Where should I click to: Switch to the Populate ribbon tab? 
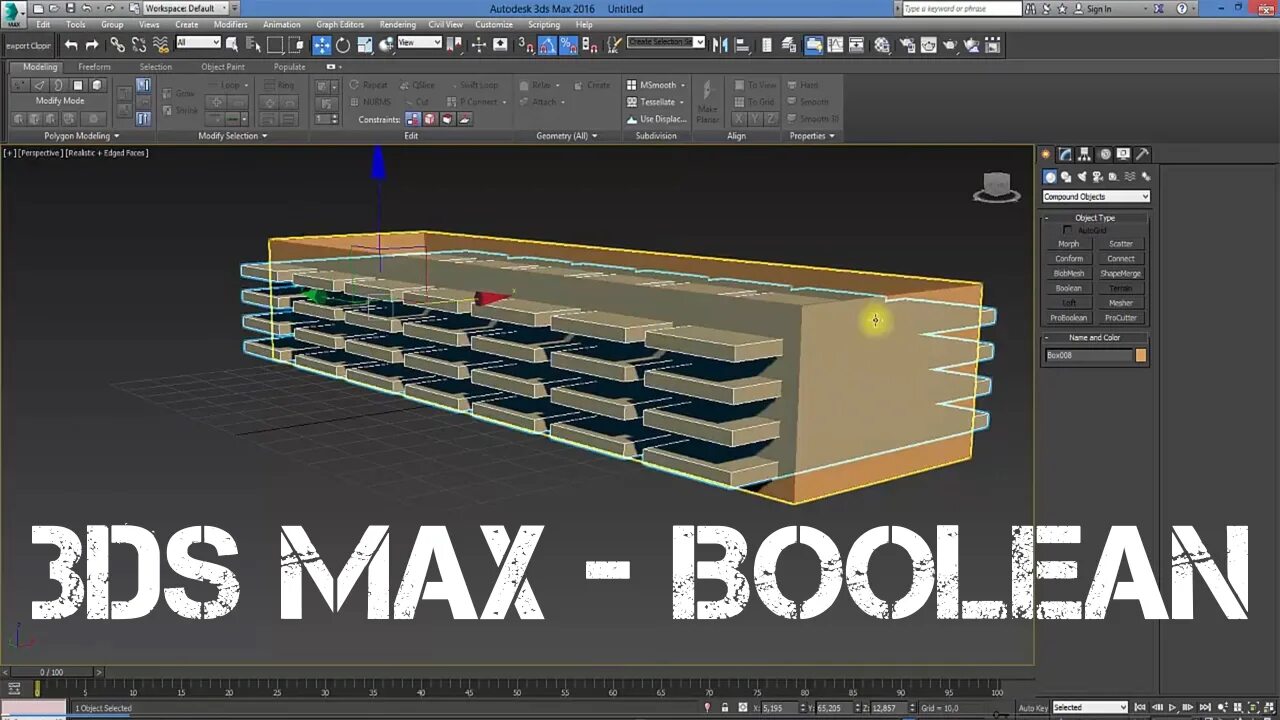[289, 67]
